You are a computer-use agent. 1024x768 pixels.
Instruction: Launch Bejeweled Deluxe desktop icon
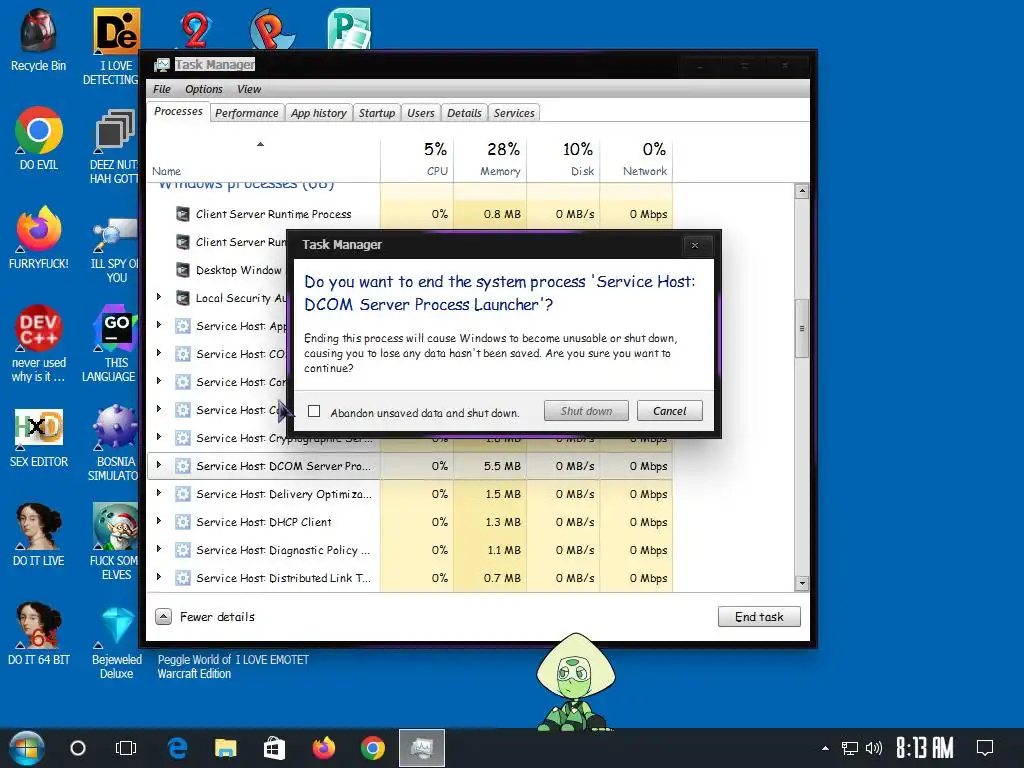point(117,643)
